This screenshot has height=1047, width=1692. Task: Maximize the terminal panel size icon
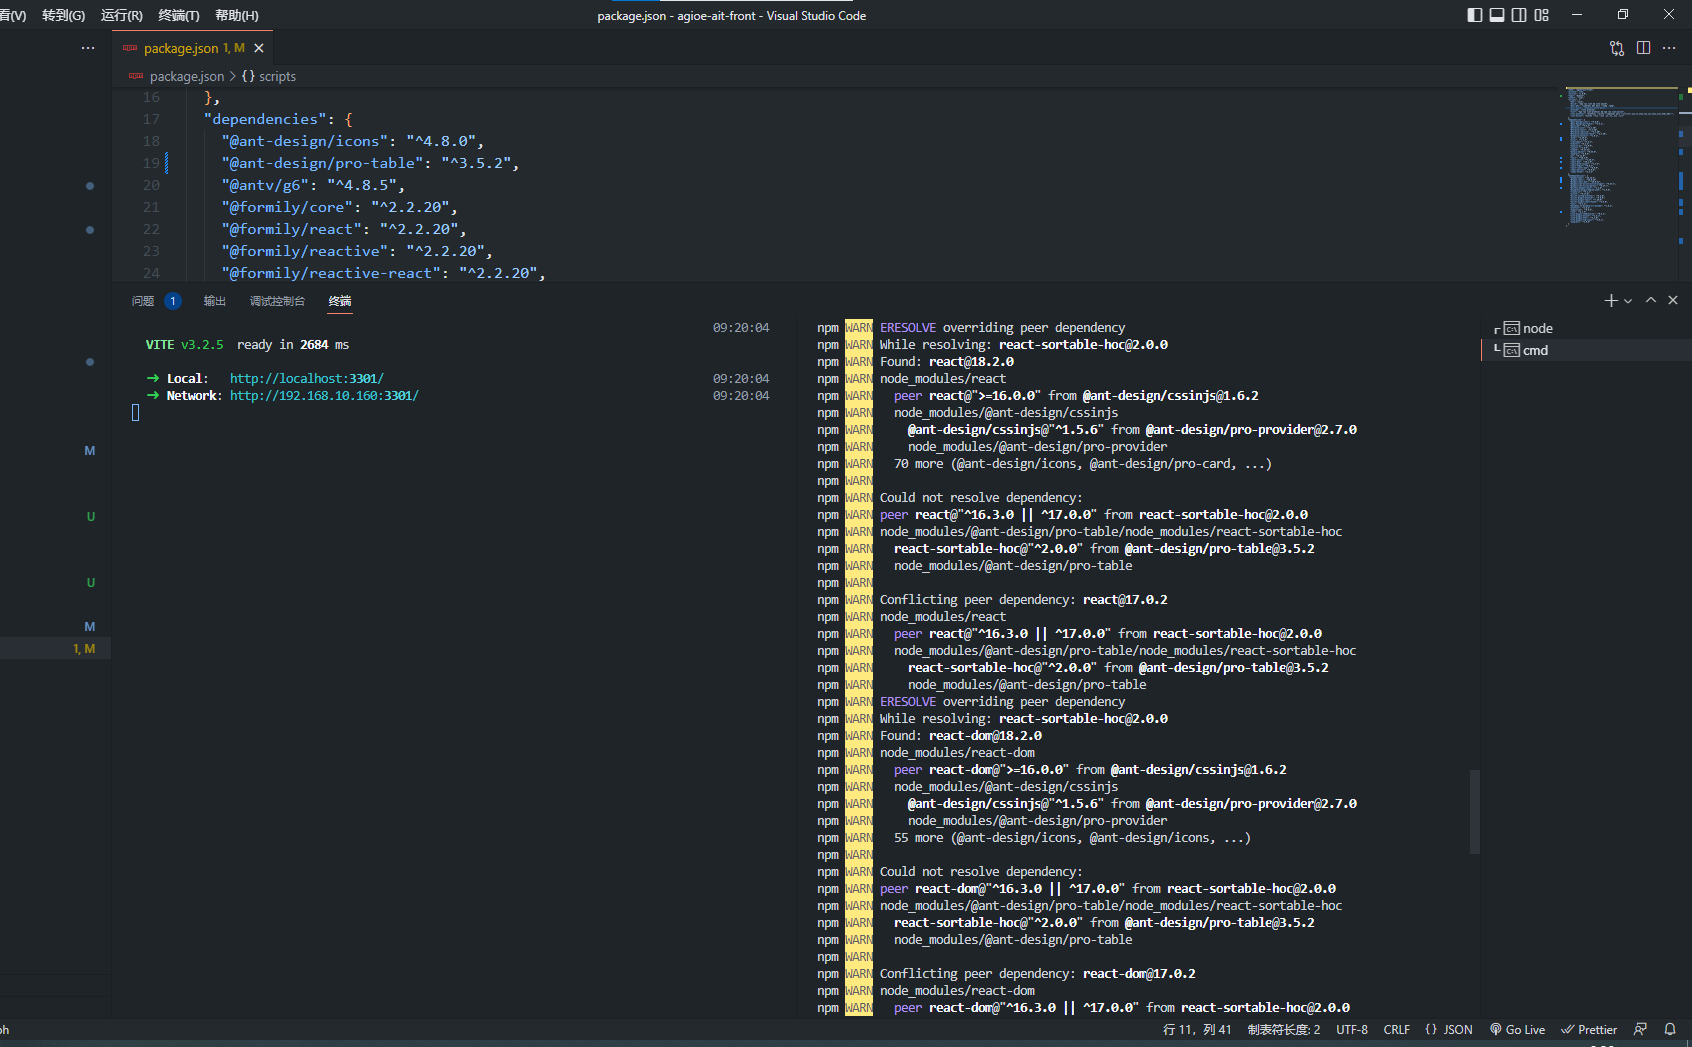coord(1650,300)
